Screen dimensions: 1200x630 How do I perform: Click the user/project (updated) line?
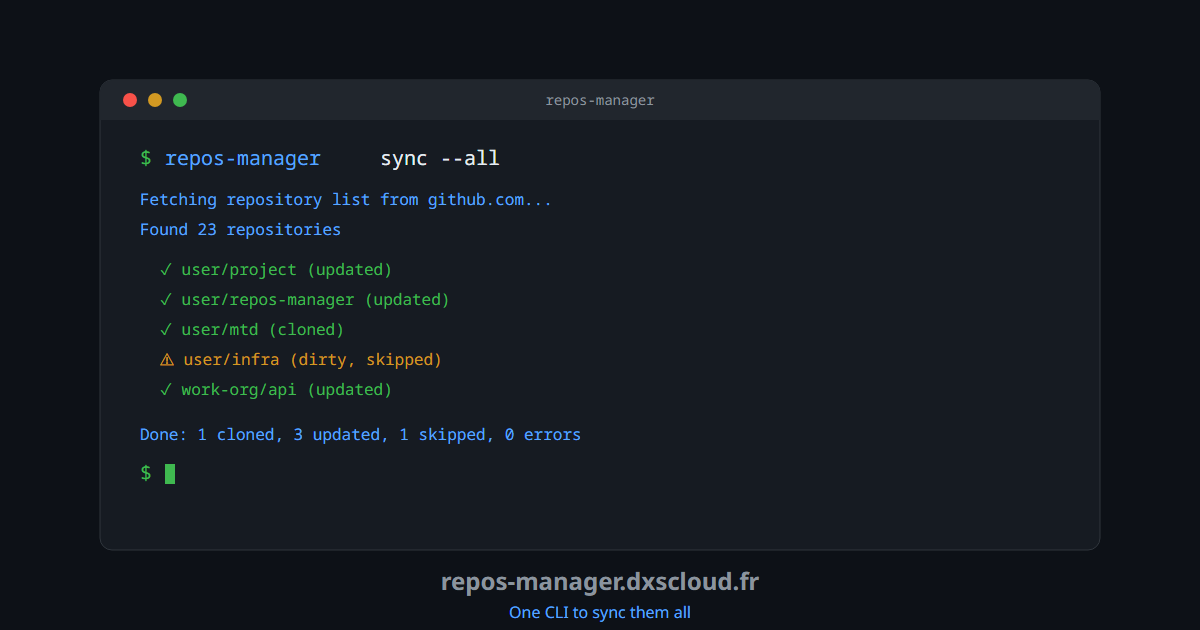(276, 270)
